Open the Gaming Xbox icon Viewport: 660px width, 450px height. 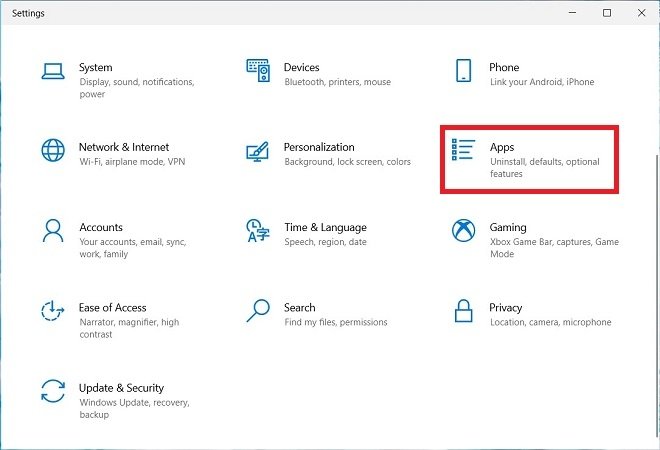[x=463, y=231]
